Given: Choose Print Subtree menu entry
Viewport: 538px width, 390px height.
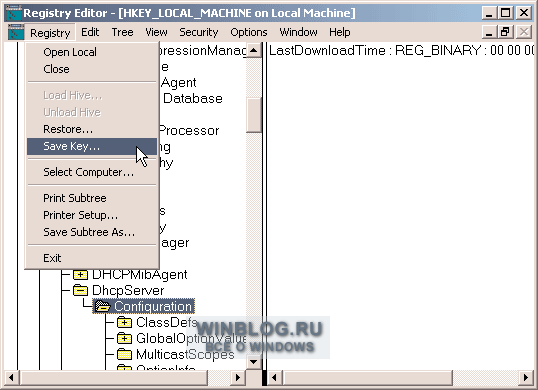Looking at the screenshot, I should 92,198.
